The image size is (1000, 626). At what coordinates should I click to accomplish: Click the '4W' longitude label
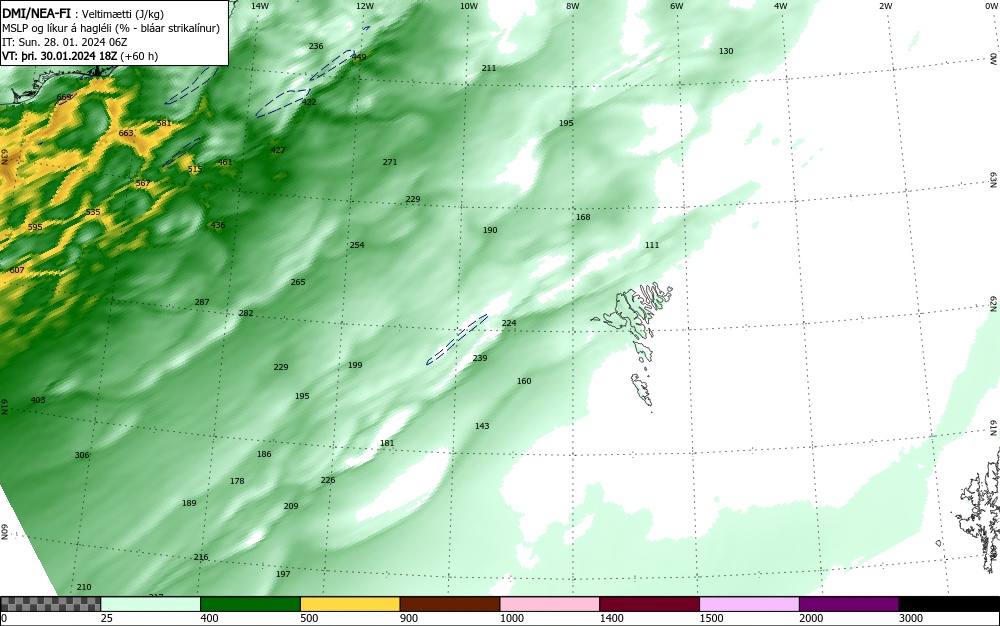[781, 6]
